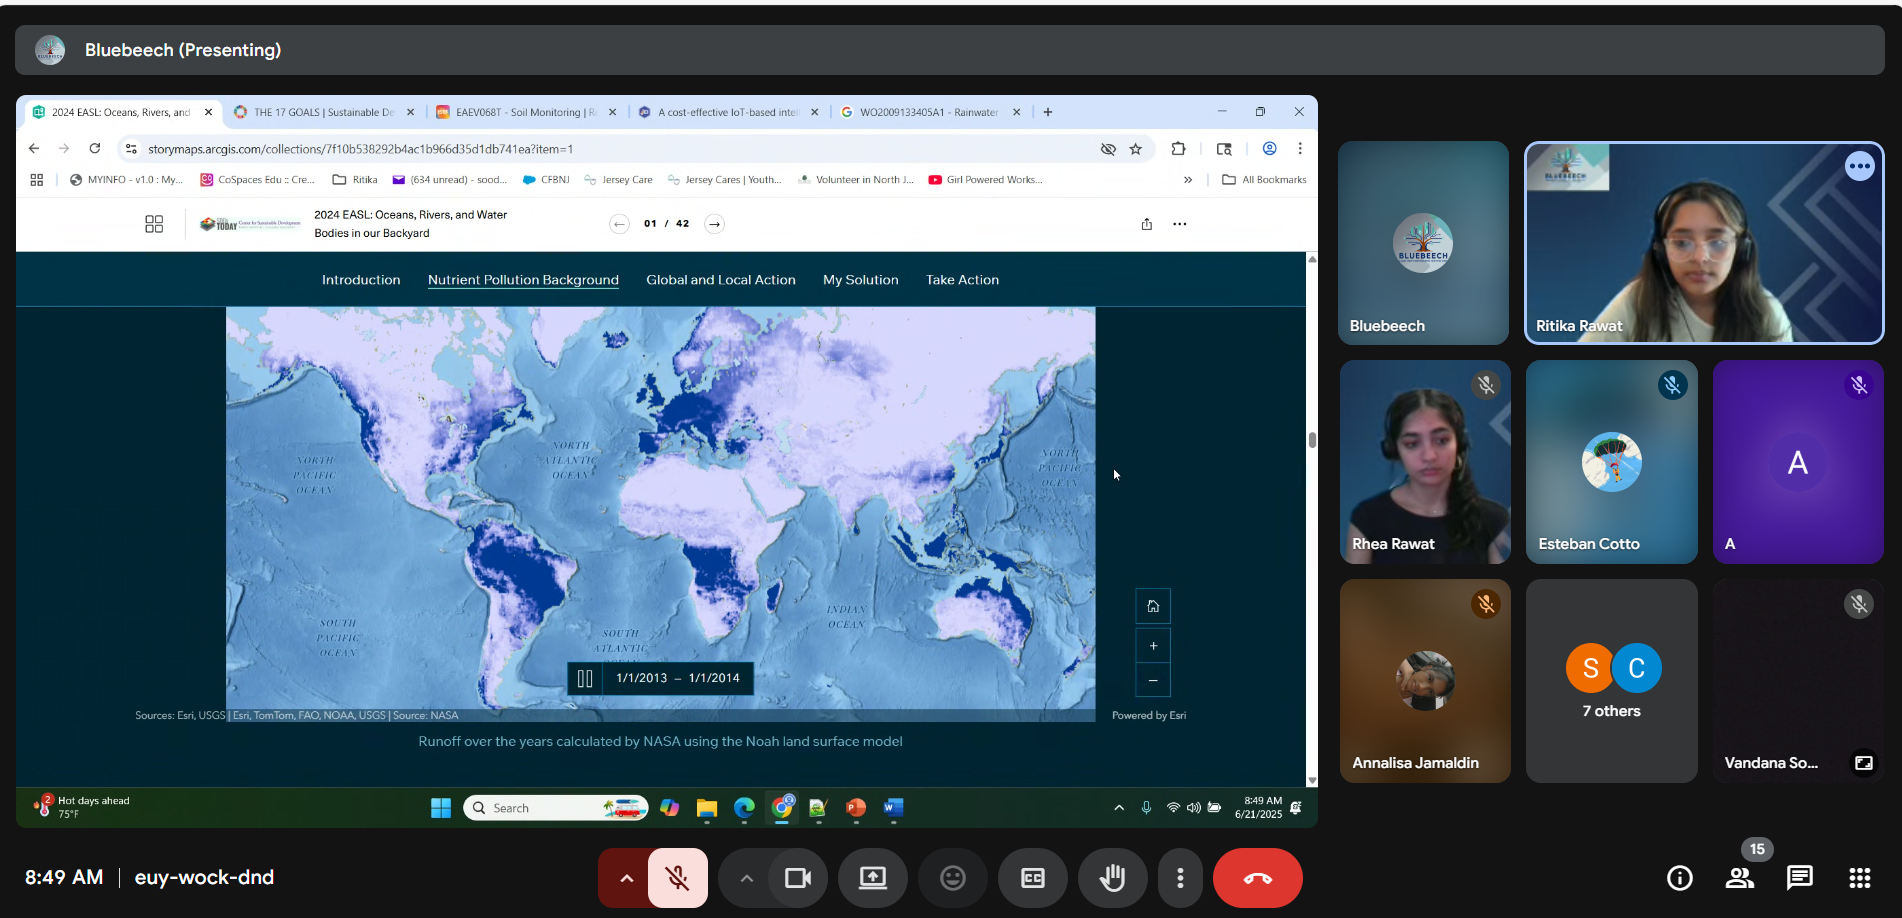Viewport: 1902px width, 918px height.
Task: Open the chat panel icon
Action: [x=1799, y=878]
